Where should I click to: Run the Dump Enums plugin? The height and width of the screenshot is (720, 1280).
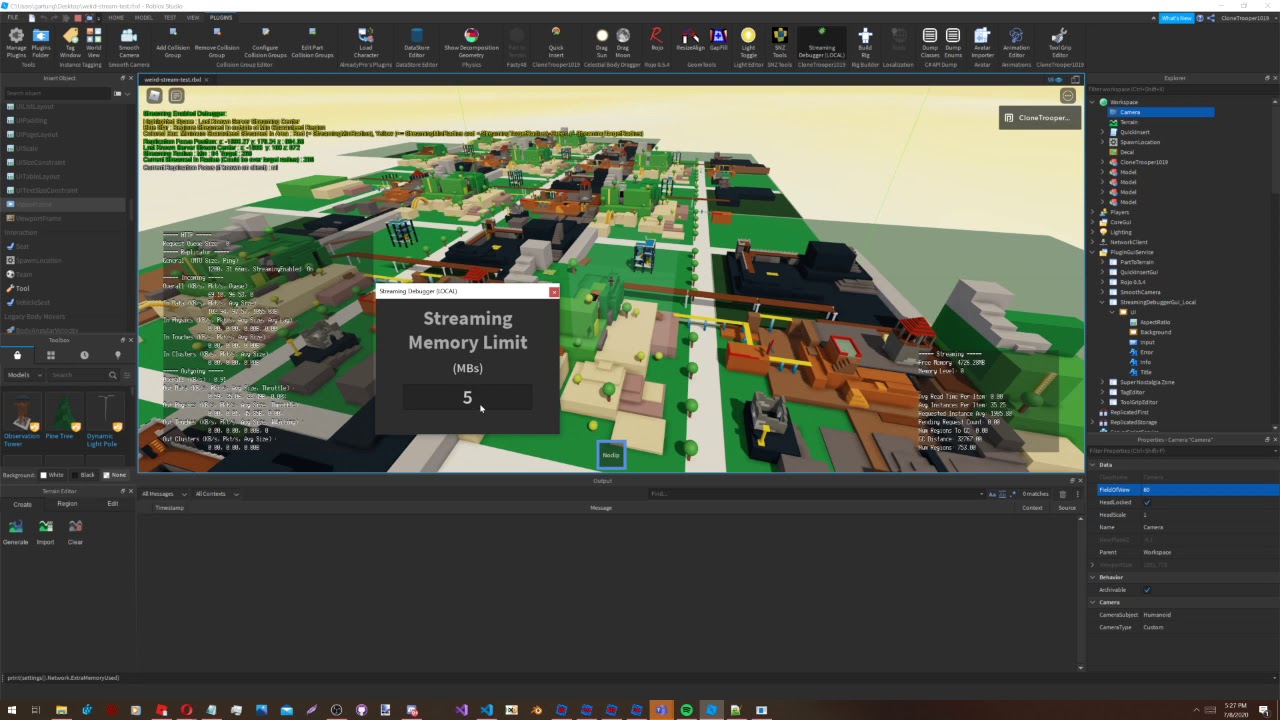coord(953,42)
